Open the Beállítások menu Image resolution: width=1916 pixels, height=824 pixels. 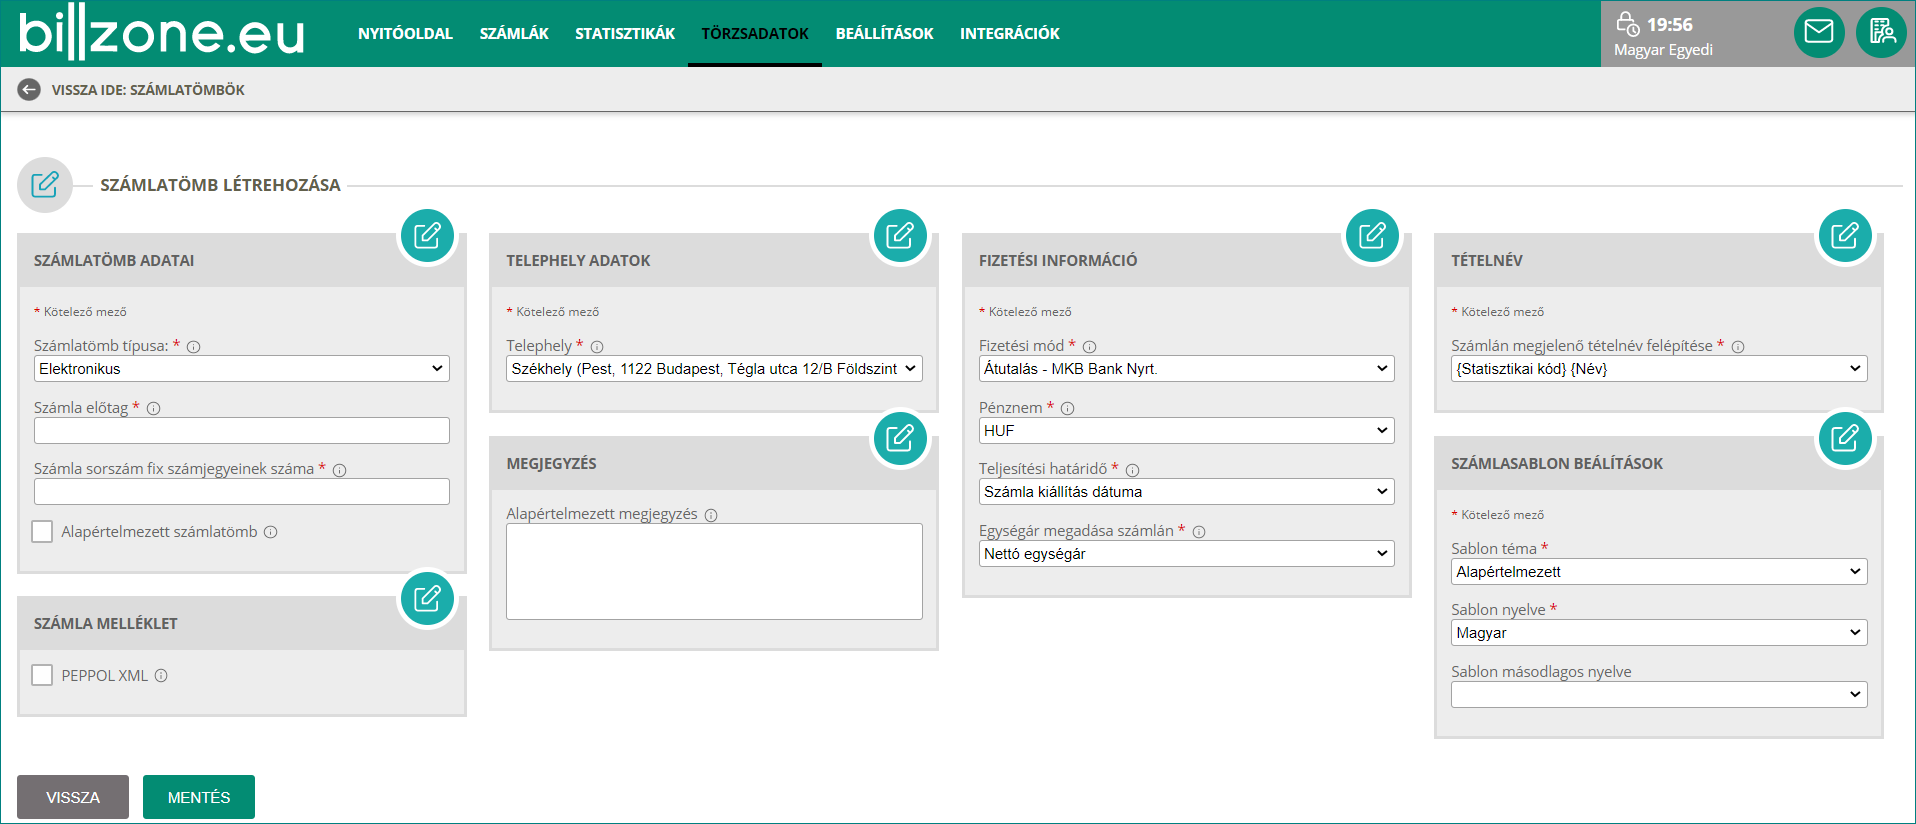885,34
